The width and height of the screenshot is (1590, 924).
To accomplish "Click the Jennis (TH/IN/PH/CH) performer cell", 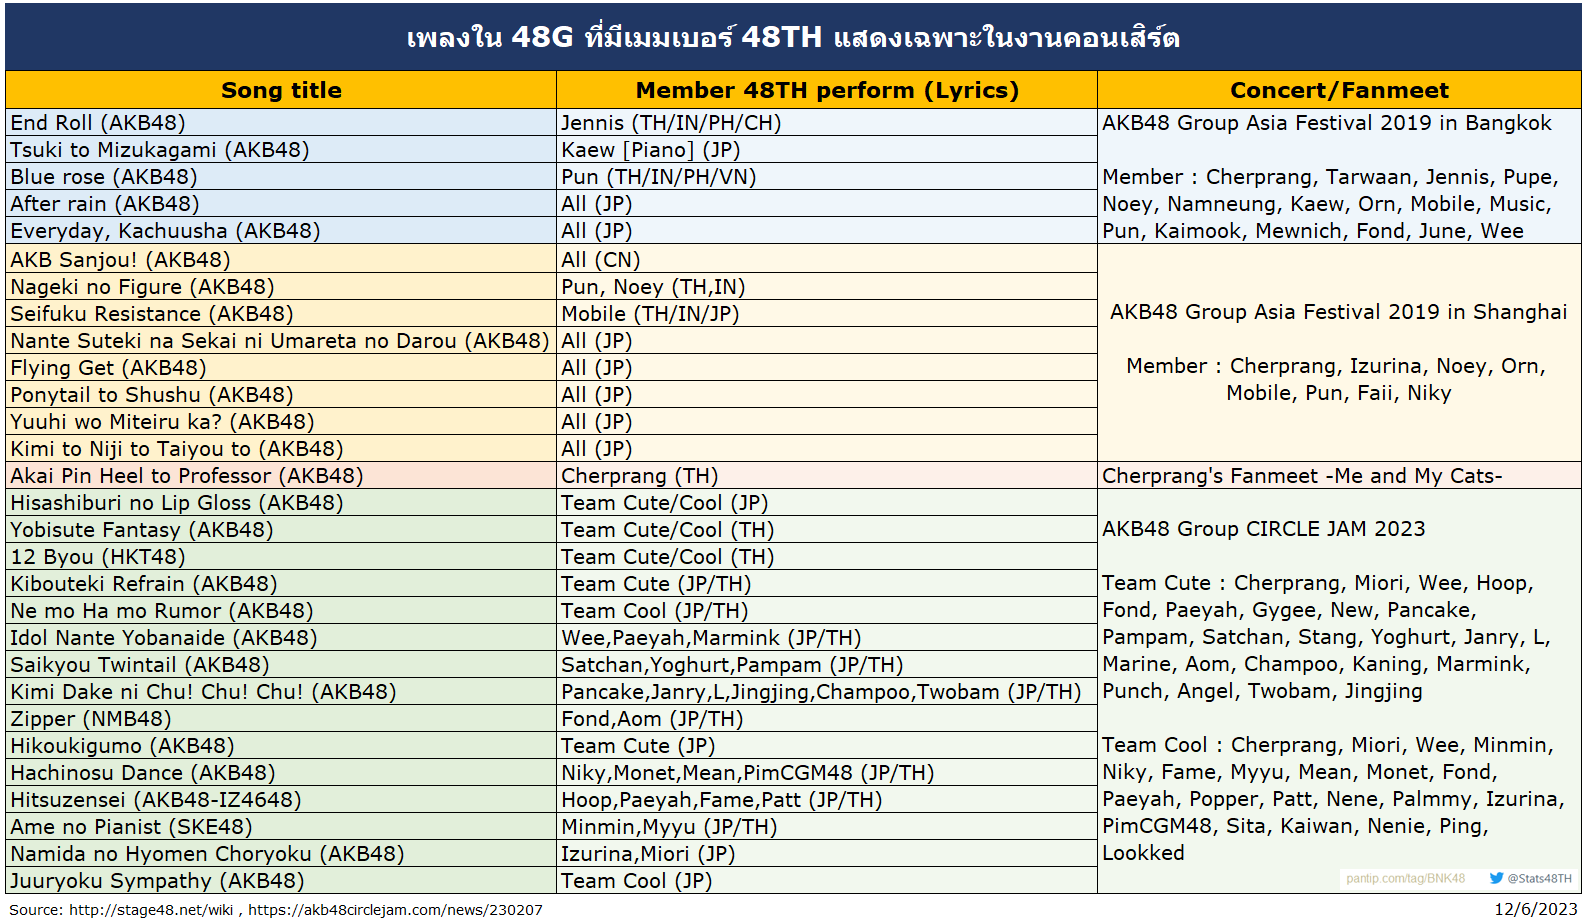I will (x=827, y=123).
